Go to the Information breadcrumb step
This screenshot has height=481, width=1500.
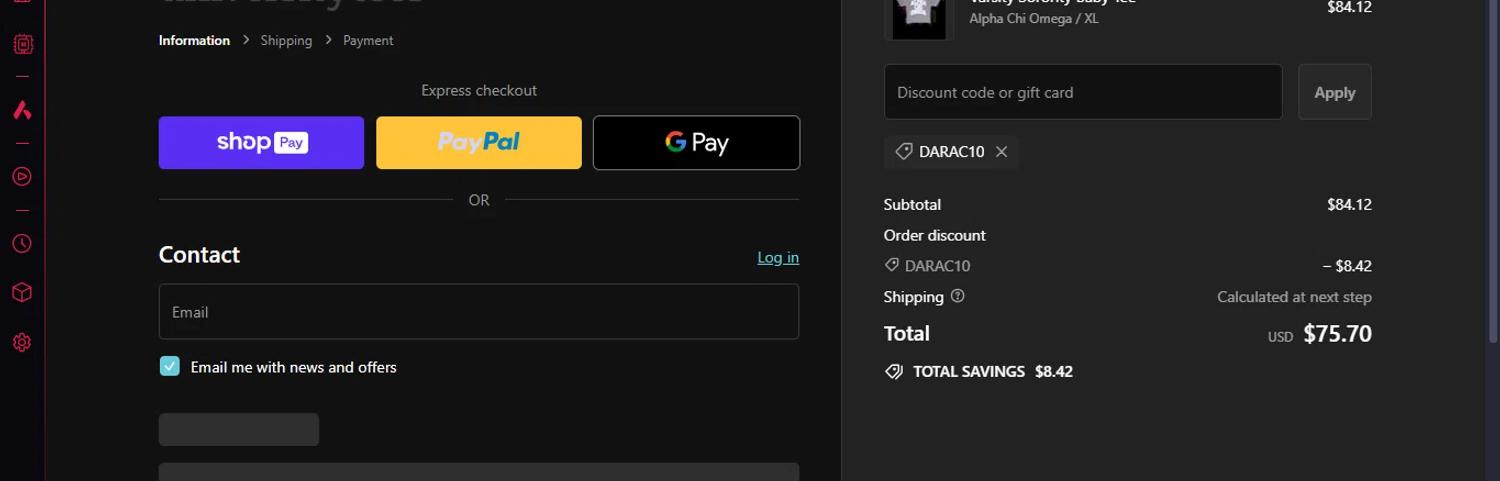(194, 41)
